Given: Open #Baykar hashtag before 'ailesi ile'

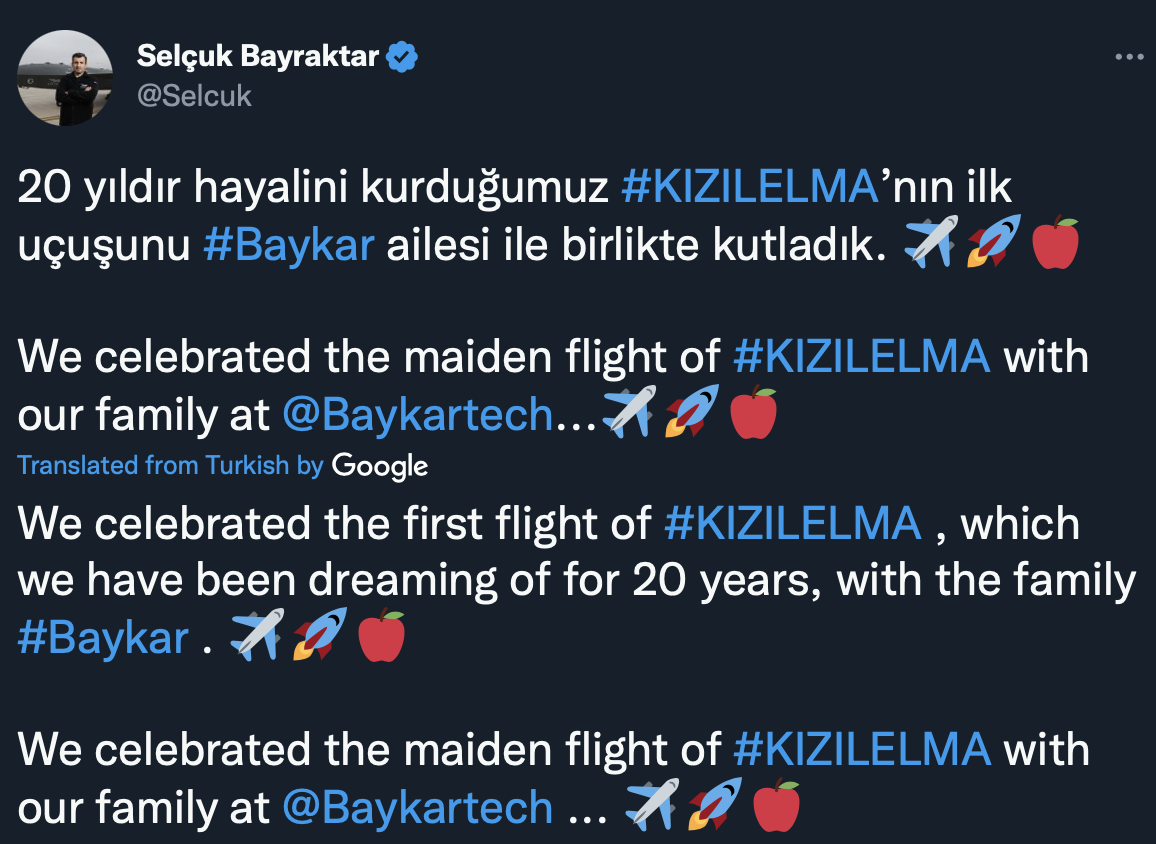Looking at the screenshot, I should [x=288, y=247].
